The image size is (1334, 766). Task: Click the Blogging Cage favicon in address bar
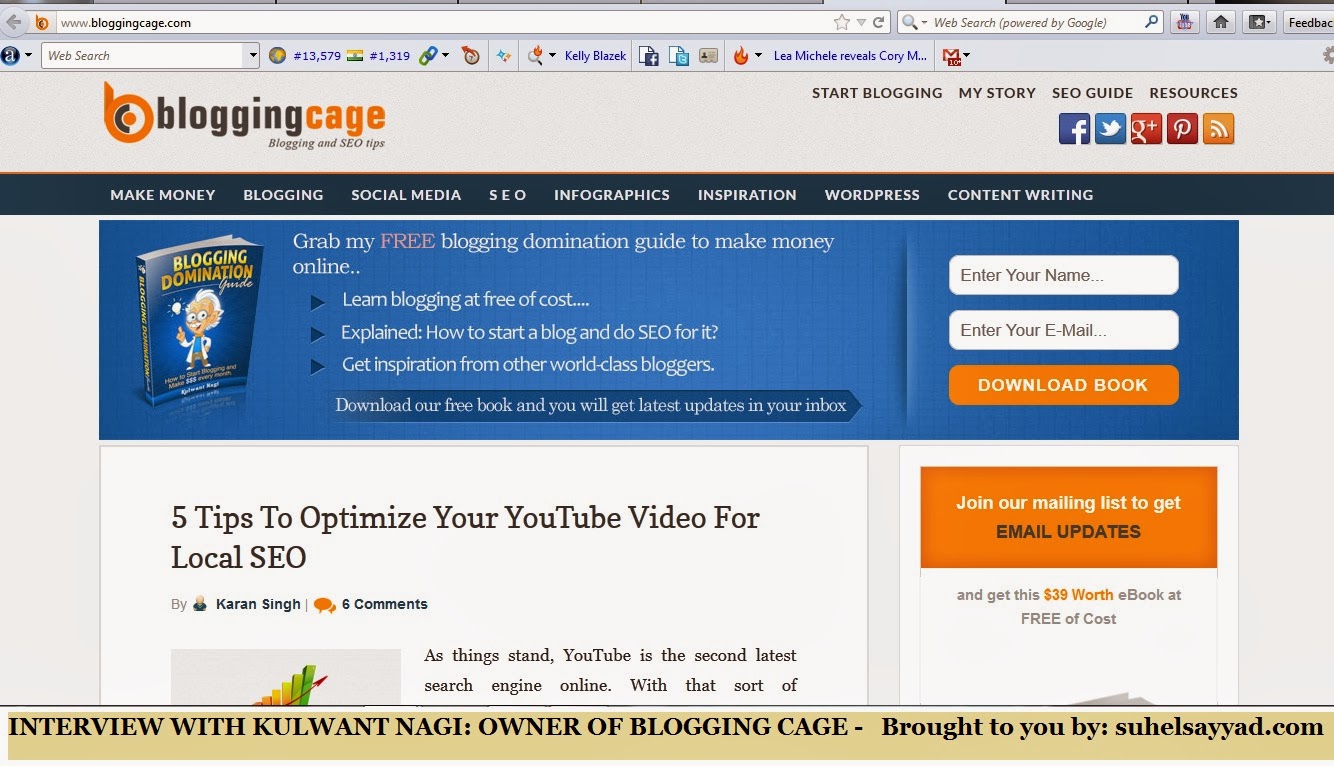point(42,22)
